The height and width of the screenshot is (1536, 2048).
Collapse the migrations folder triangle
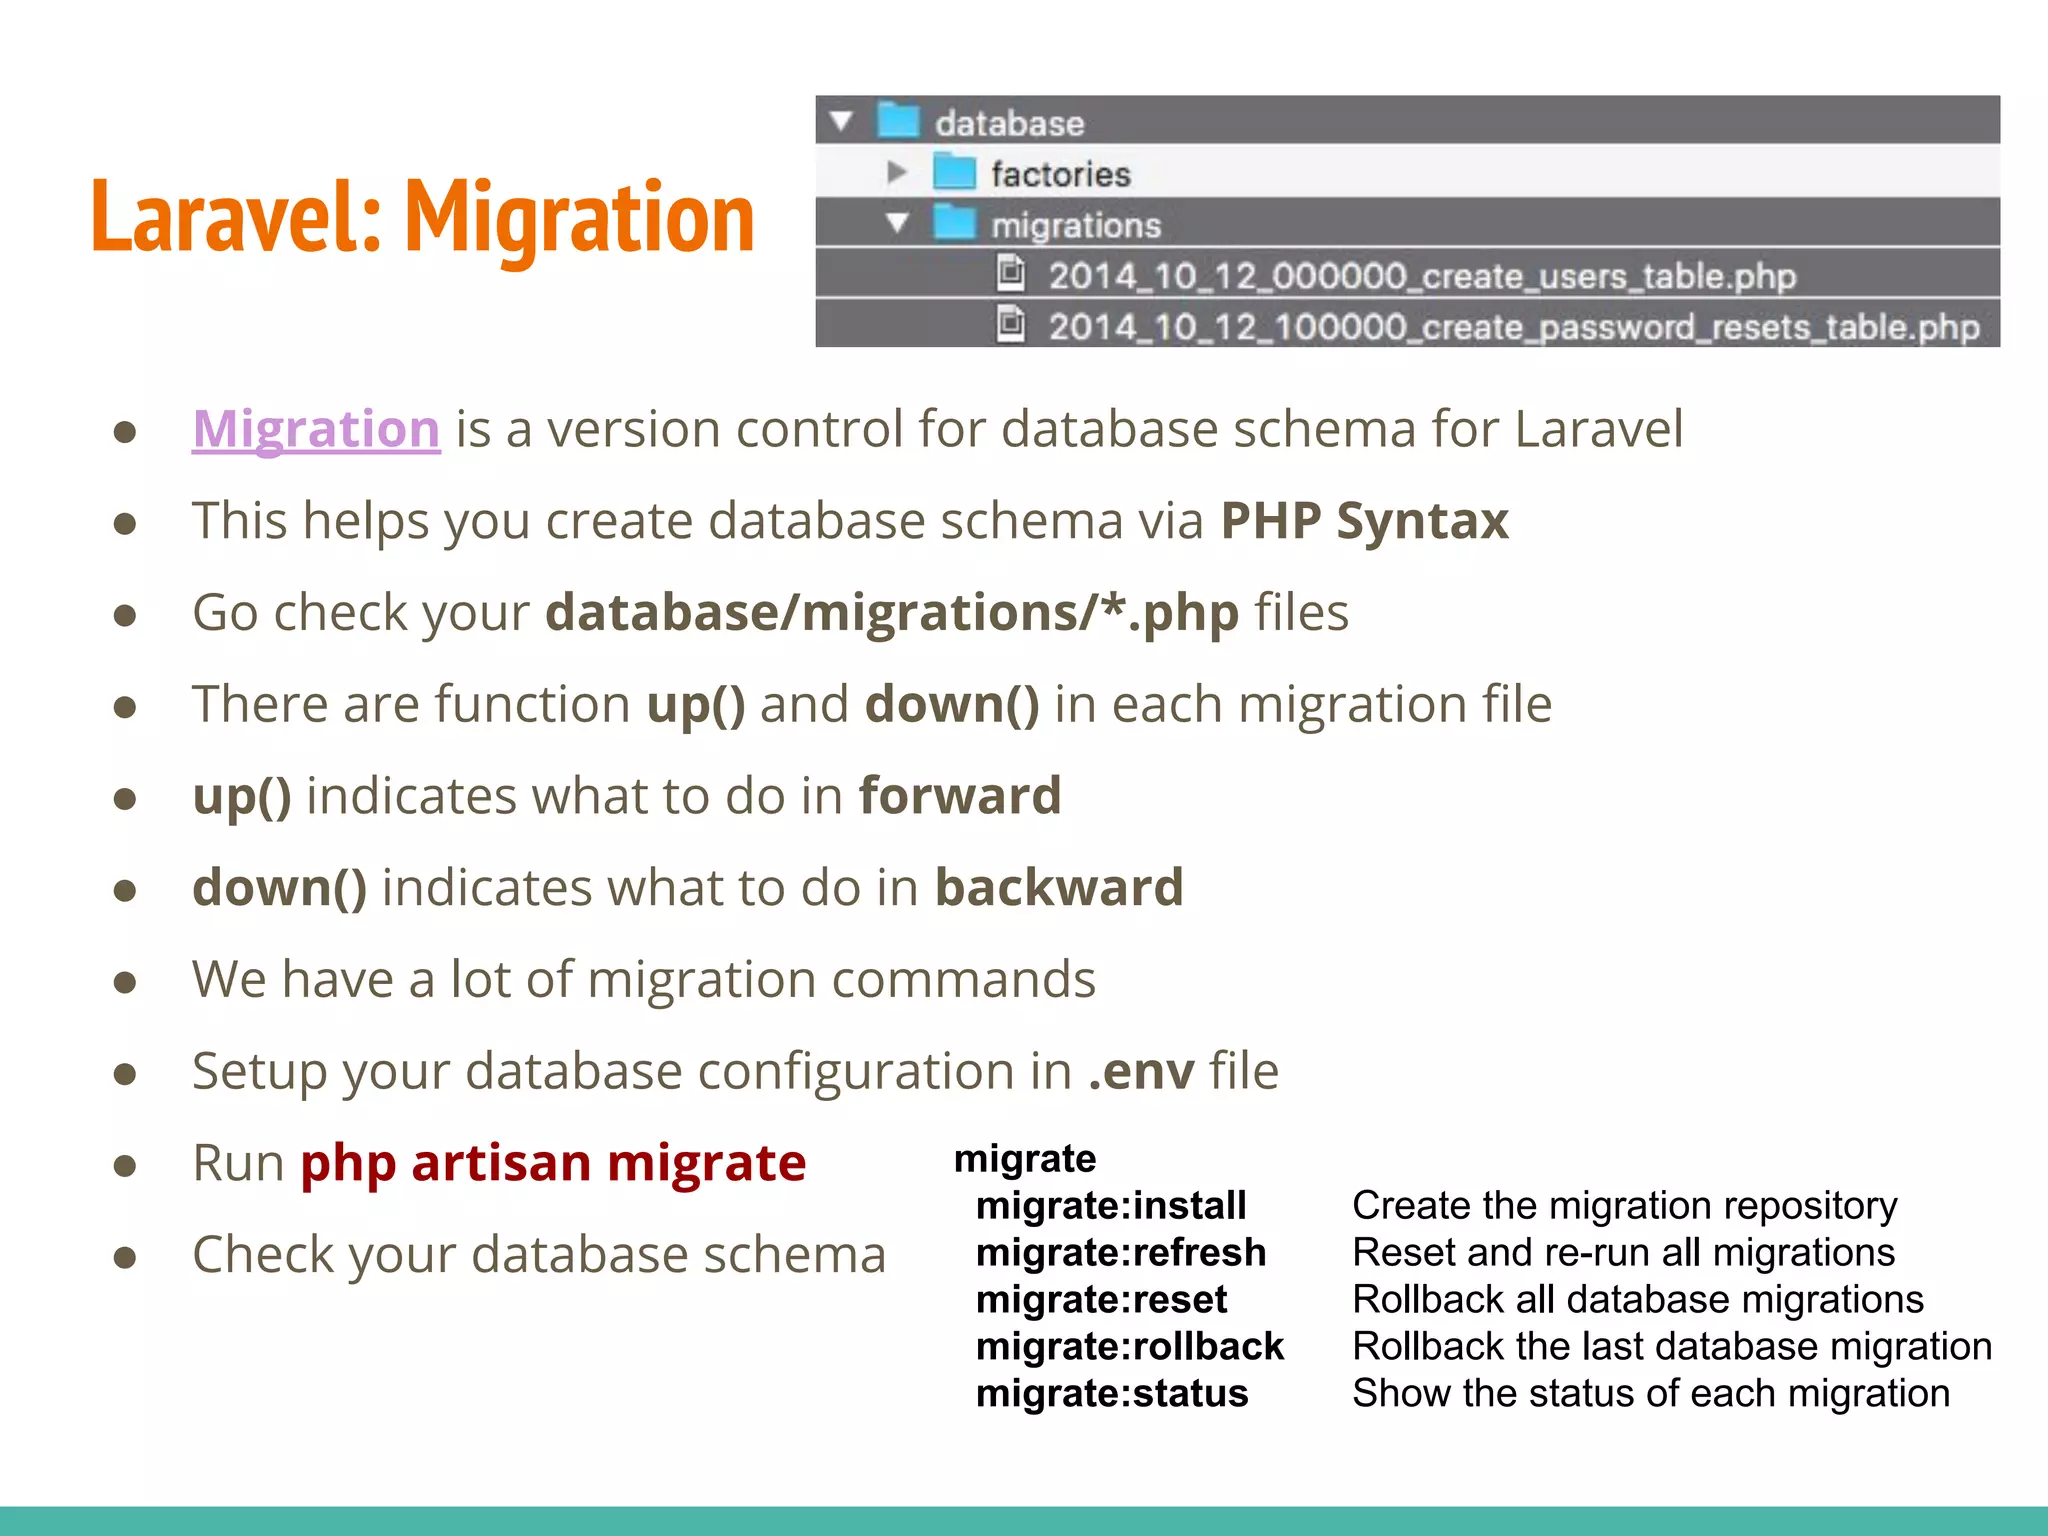[x=897, y=223]
